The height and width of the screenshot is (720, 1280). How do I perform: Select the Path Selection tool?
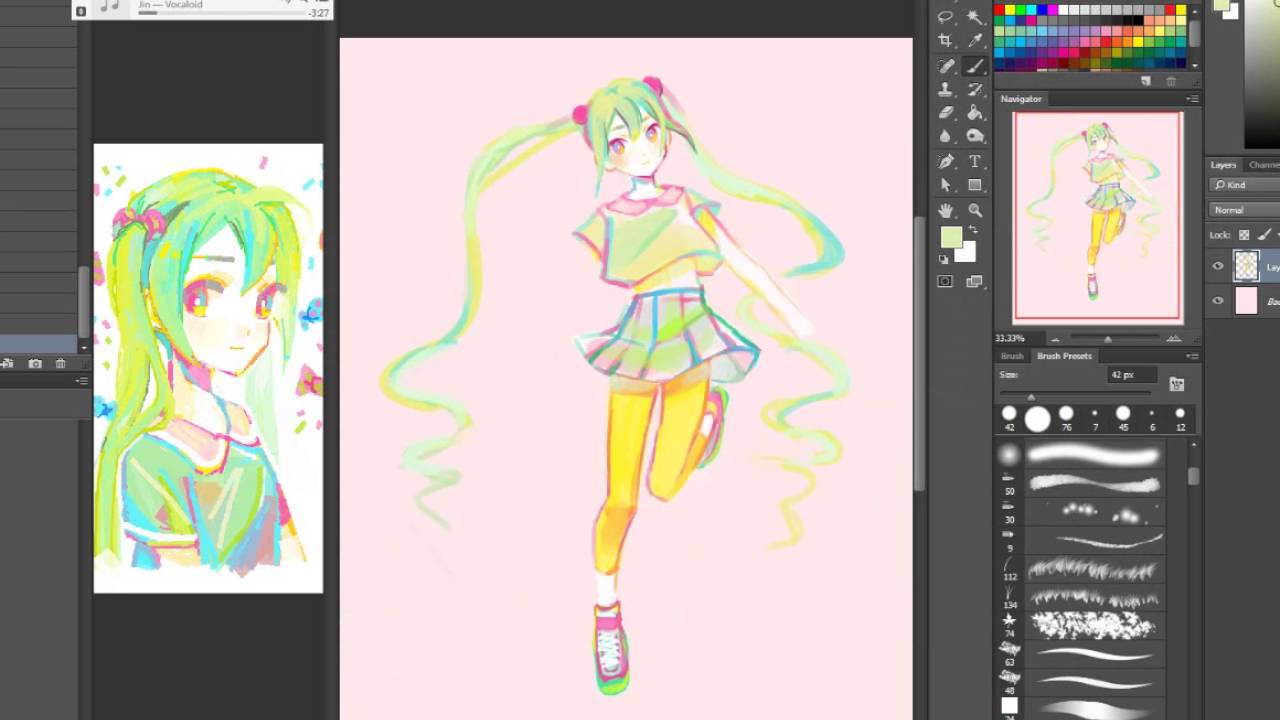pos(946,185)
